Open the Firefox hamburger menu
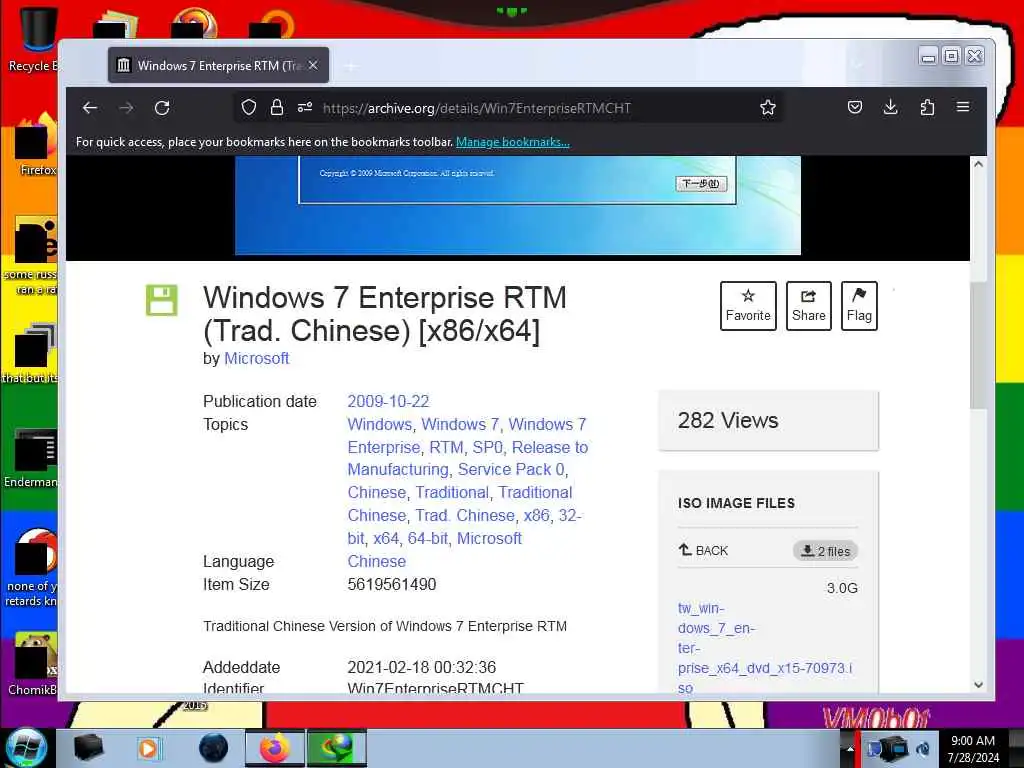The height and width of the screenshot is (768, 1024). (963, 107)
